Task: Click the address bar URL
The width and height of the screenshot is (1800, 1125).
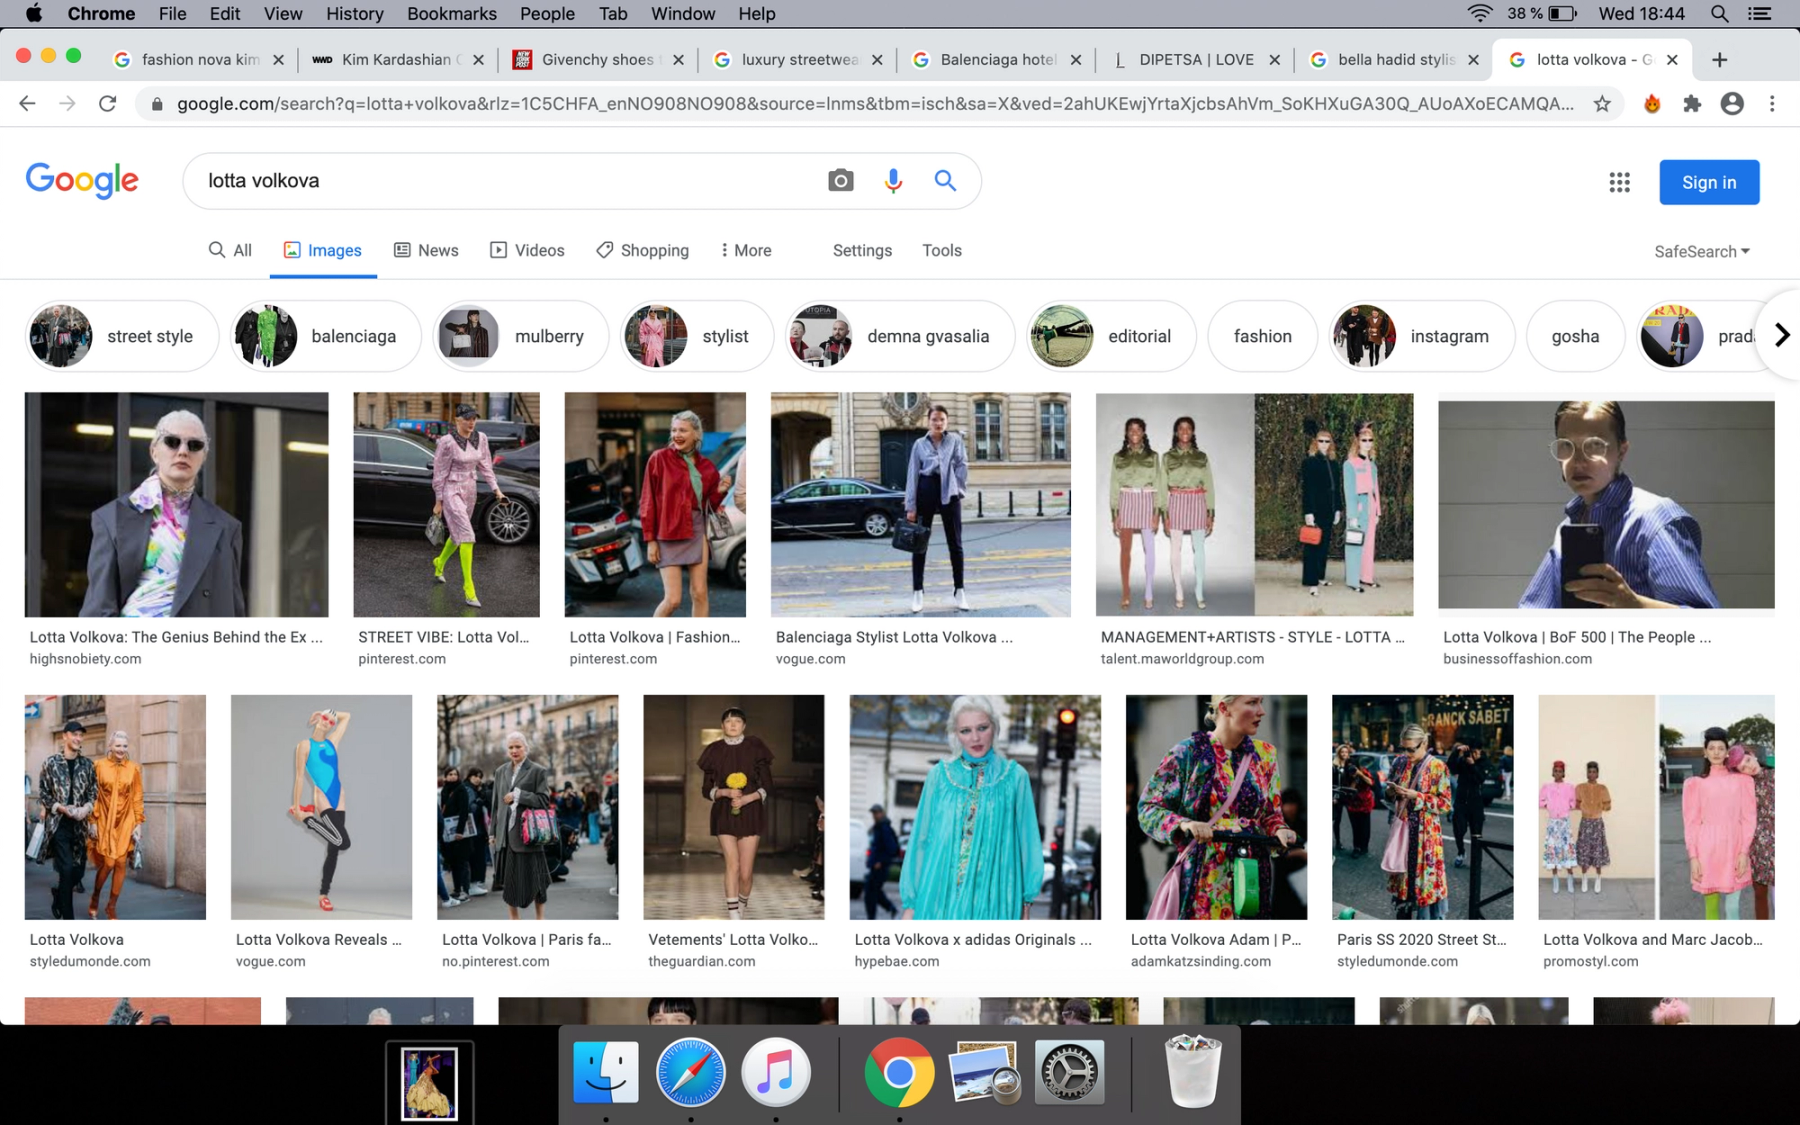Action: [x=875, y=104]
